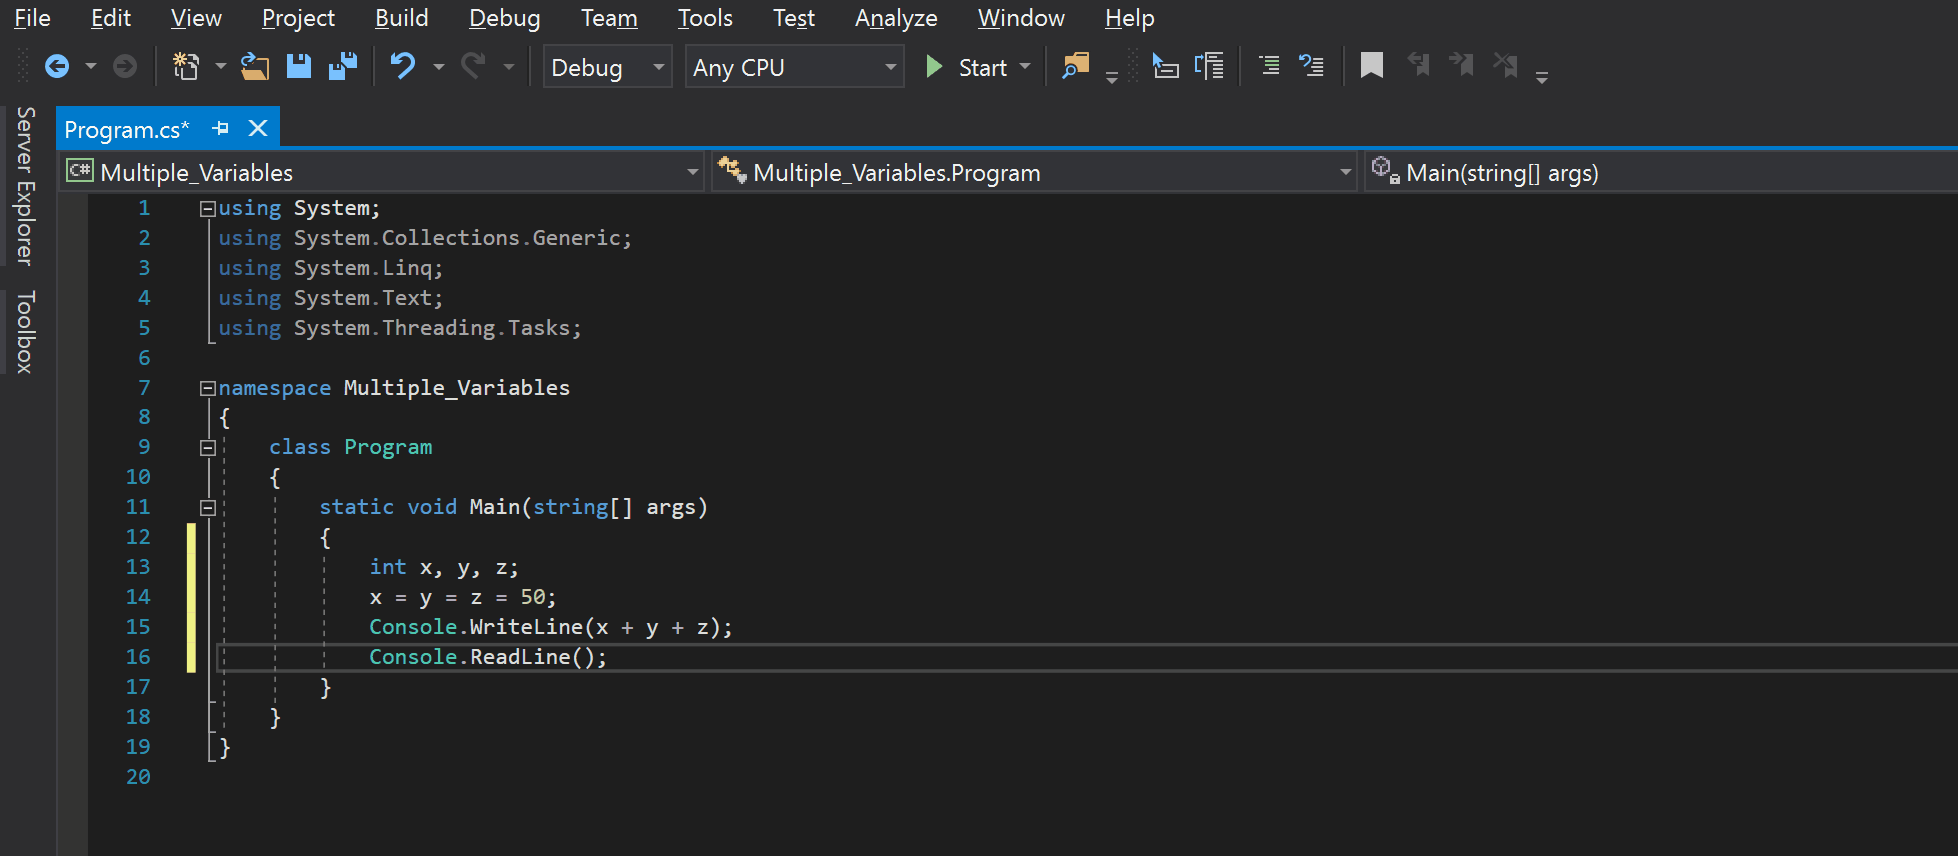Click the 'int x, y, z;' code line
The width and height of the screenshot is (1958, 856).
444,567
